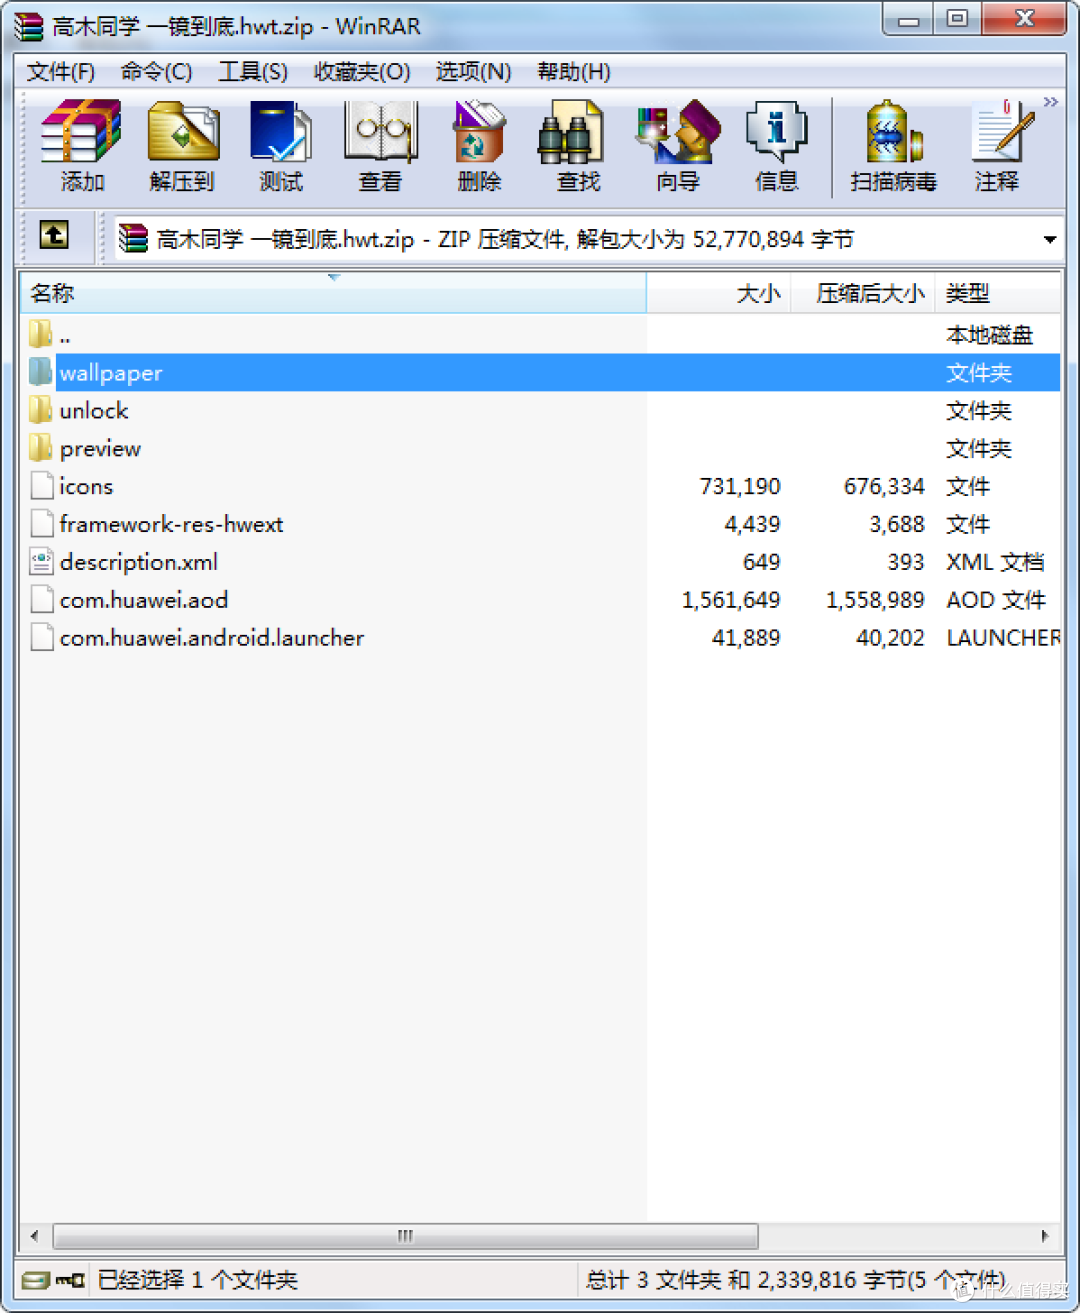Select the com.huawei.aod file

tap(540, 600)
